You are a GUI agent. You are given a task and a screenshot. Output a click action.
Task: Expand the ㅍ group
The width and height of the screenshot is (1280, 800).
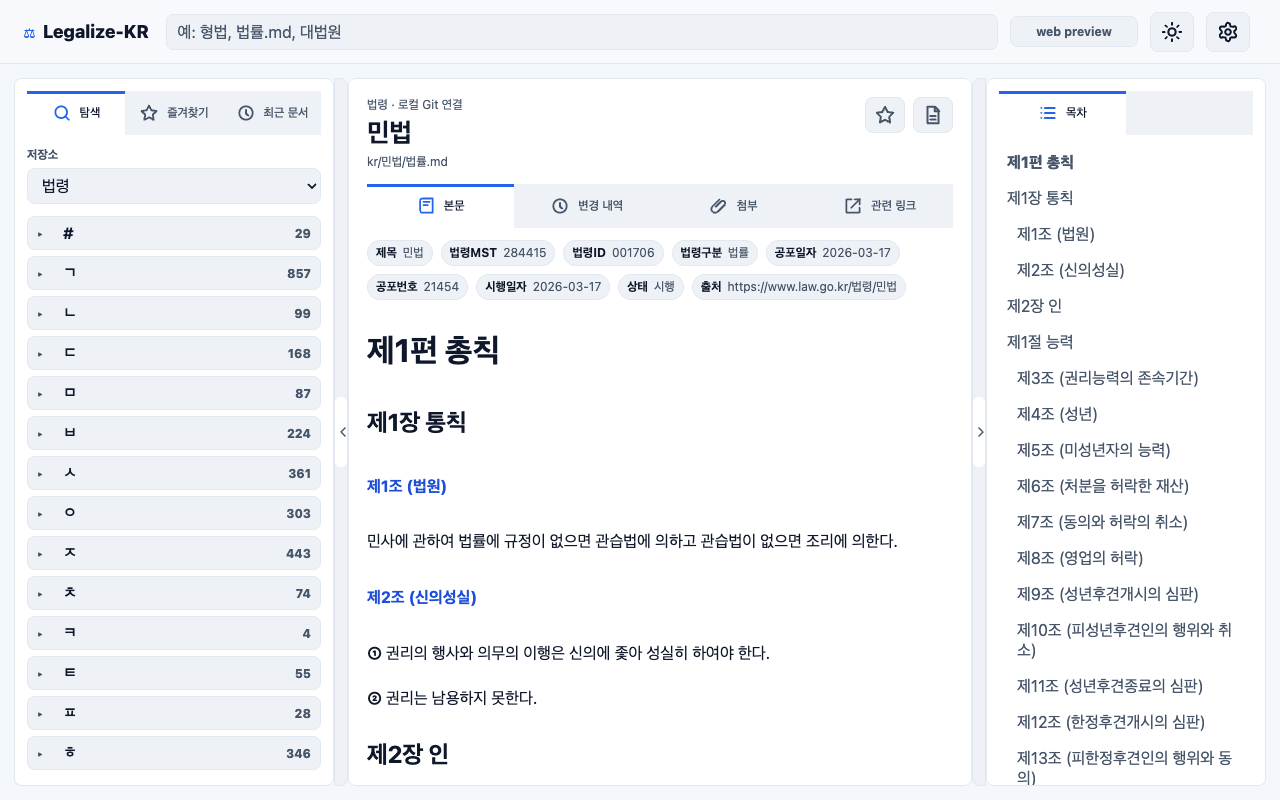[174, 713]
